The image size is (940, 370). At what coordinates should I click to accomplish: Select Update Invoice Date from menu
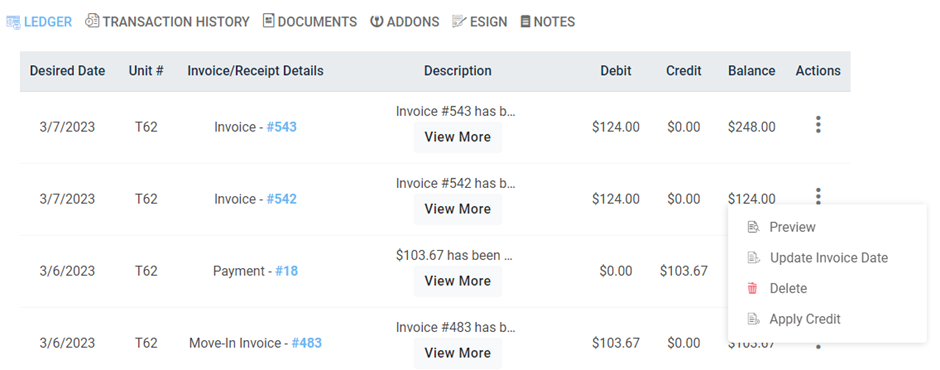click(x=828, y=258)
